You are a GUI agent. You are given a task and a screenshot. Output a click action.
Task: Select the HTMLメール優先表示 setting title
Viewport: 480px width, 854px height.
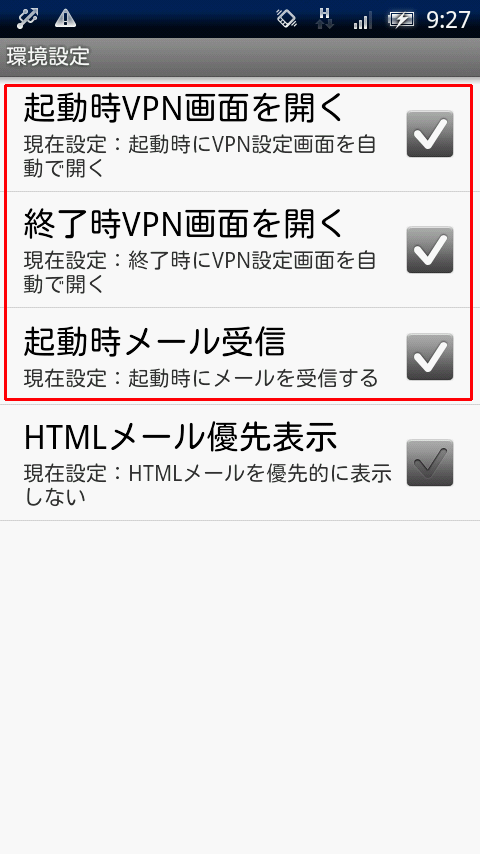180,437
